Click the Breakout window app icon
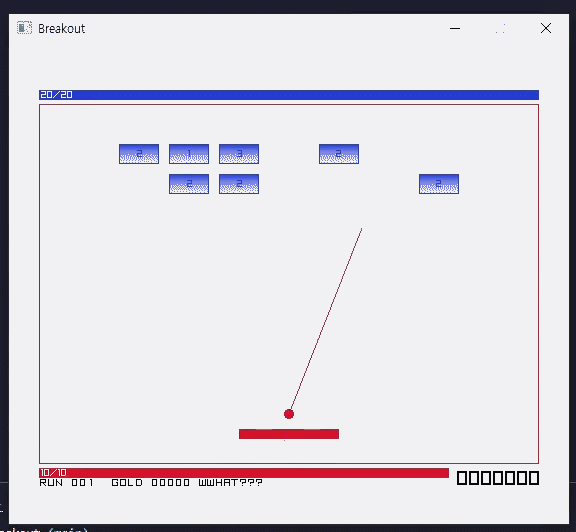The image size is (576, 532). (x=24, y=28)
